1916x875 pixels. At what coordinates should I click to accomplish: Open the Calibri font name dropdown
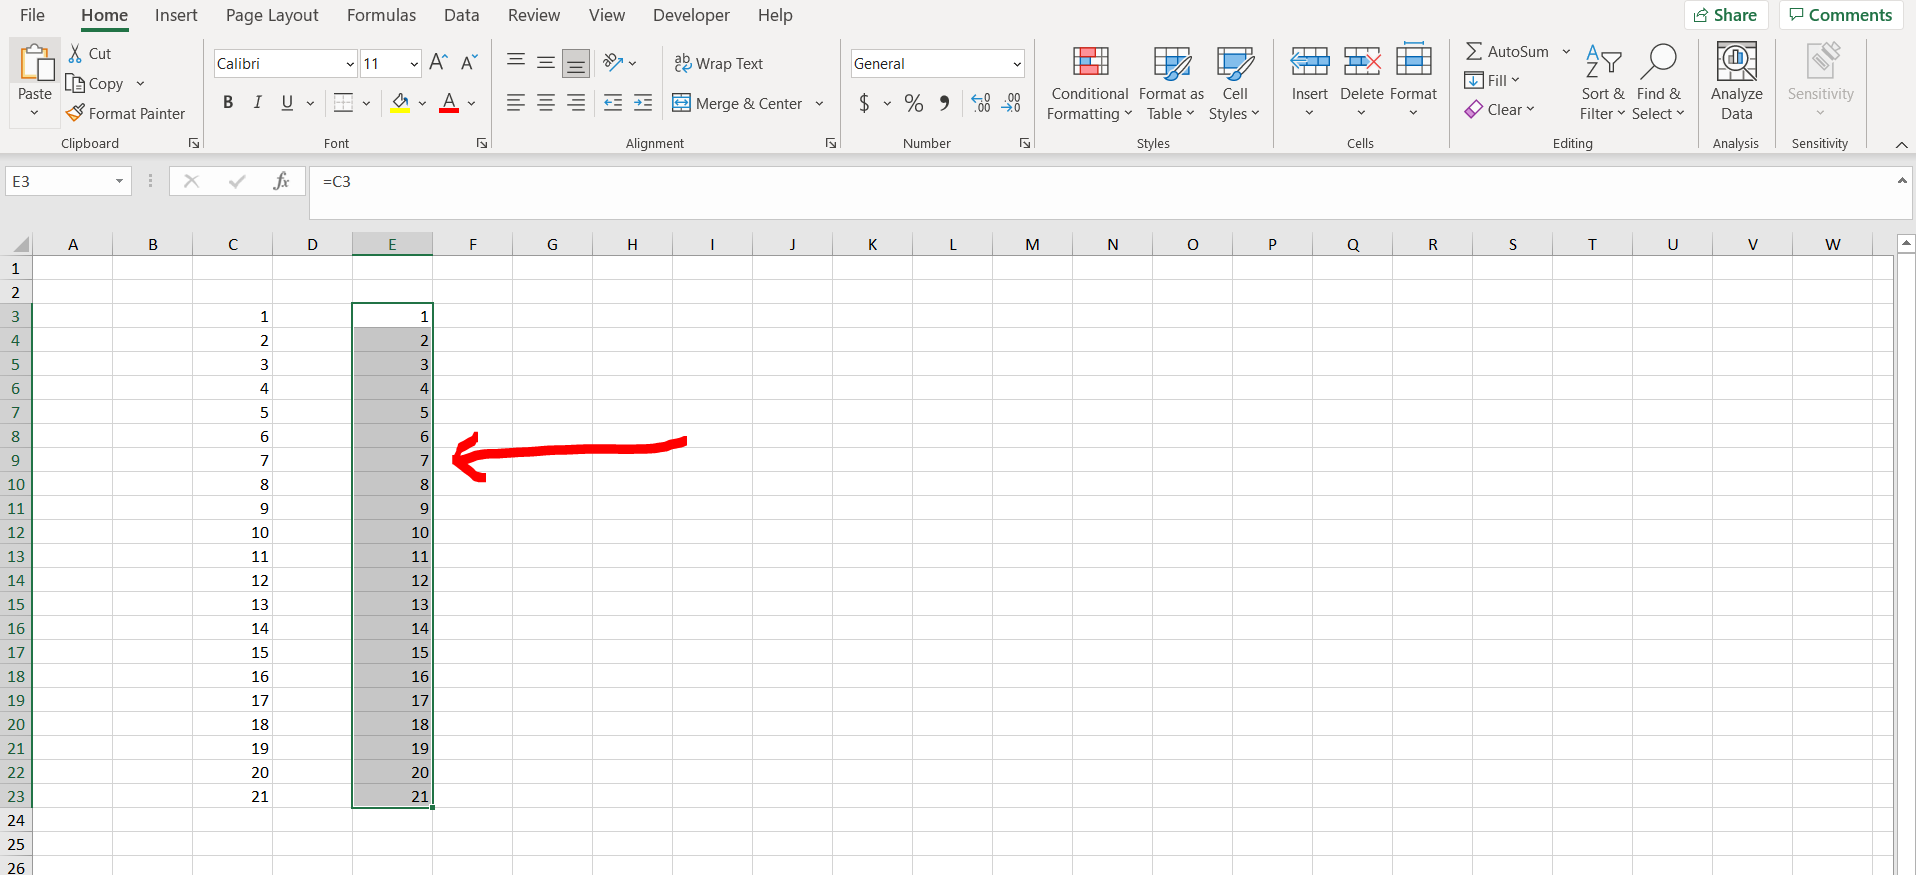click(x=349, y=63)
